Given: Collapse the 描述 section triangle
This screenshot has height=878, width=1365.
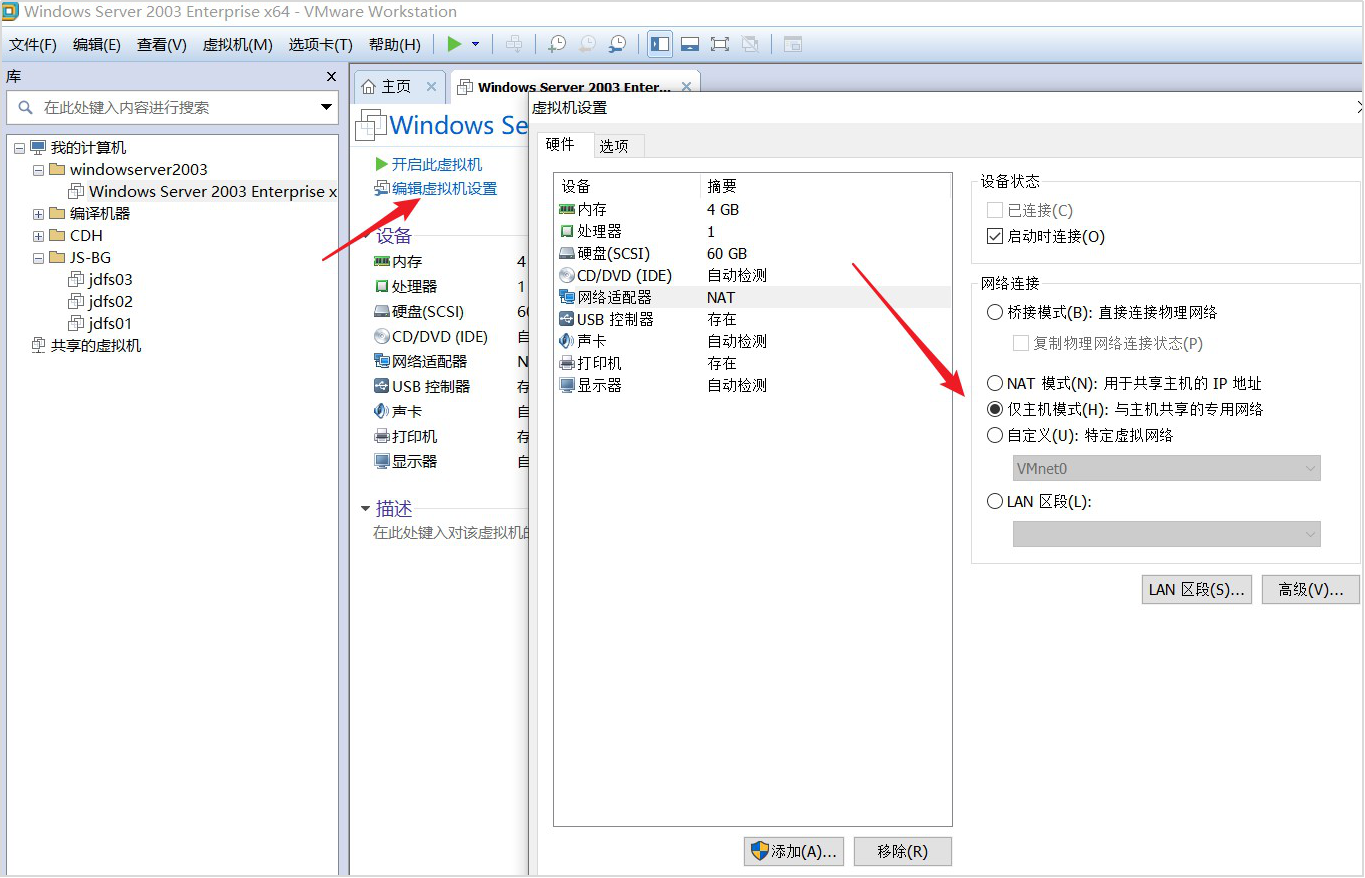Looking at the screenshot, I should pos(365,509).
